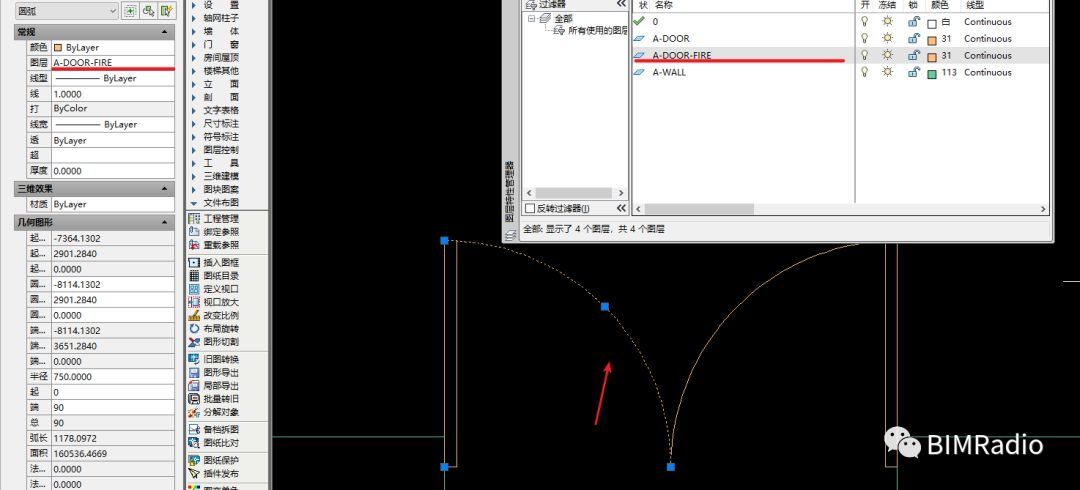Click the 重载参照 tool icon
The width and height of the screenshot is (1080, 490).
(194, 245)
